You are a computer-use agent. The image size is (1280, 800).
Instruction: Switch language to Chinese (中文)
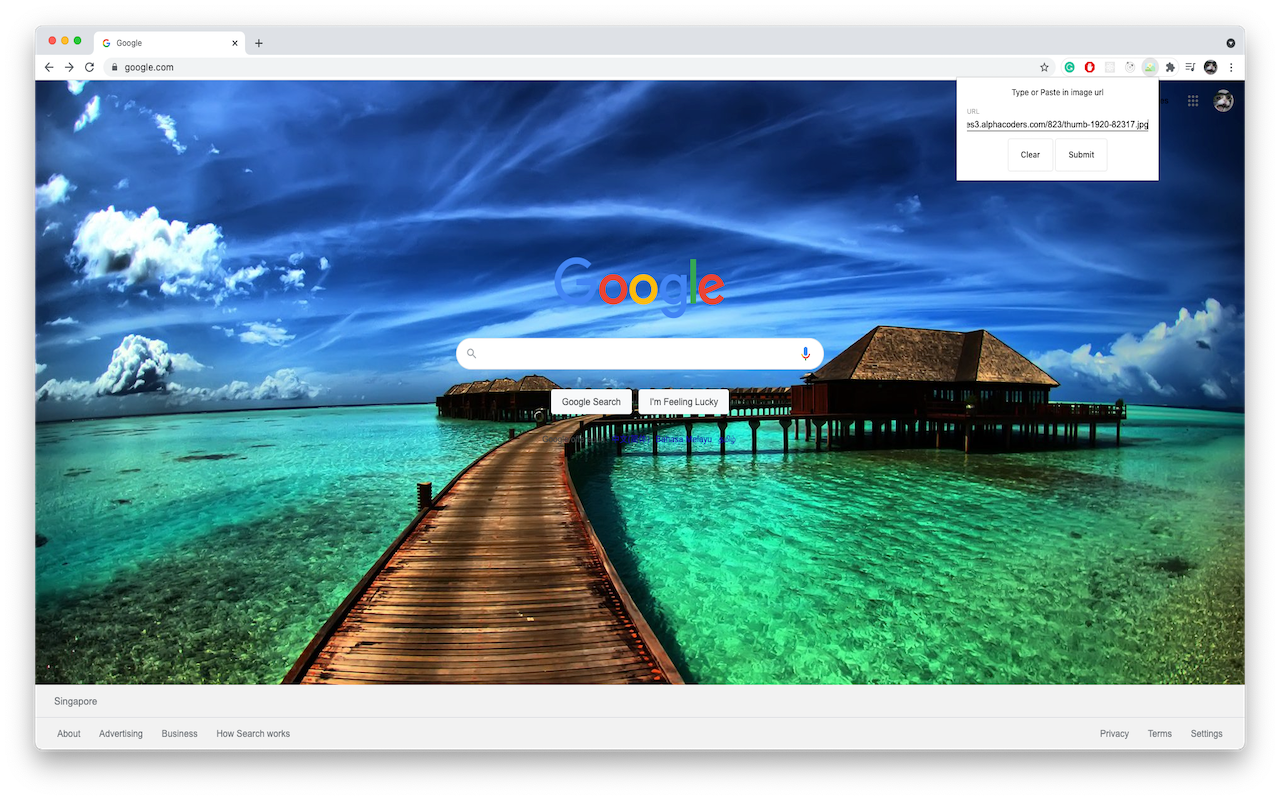tap(630, 439)
